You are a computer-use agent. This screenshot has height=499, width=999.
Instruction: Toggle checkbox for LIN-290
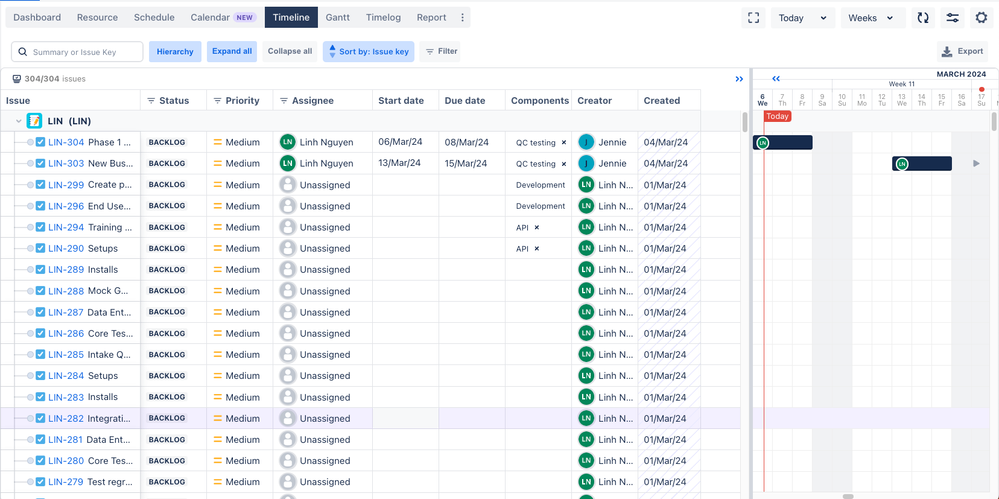tap(40, 249)
